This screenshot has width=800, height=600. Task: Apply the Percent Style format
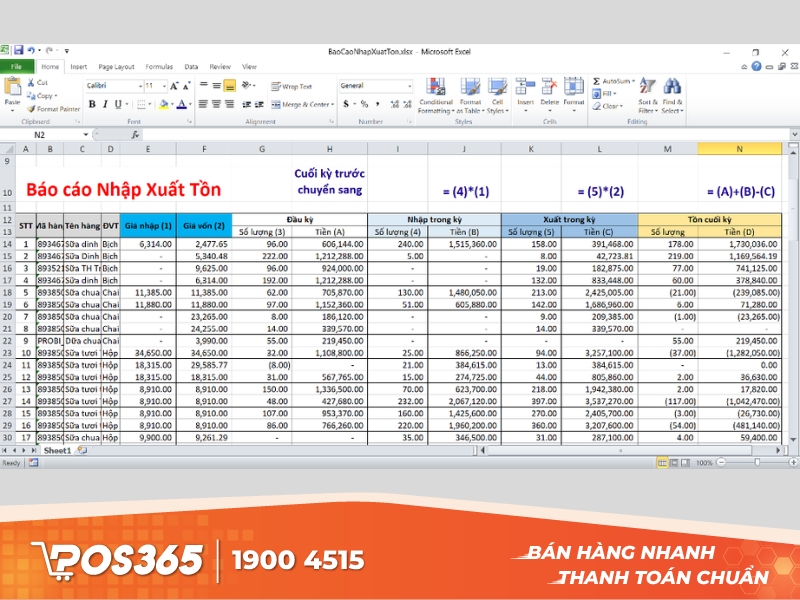coord(364,104)
